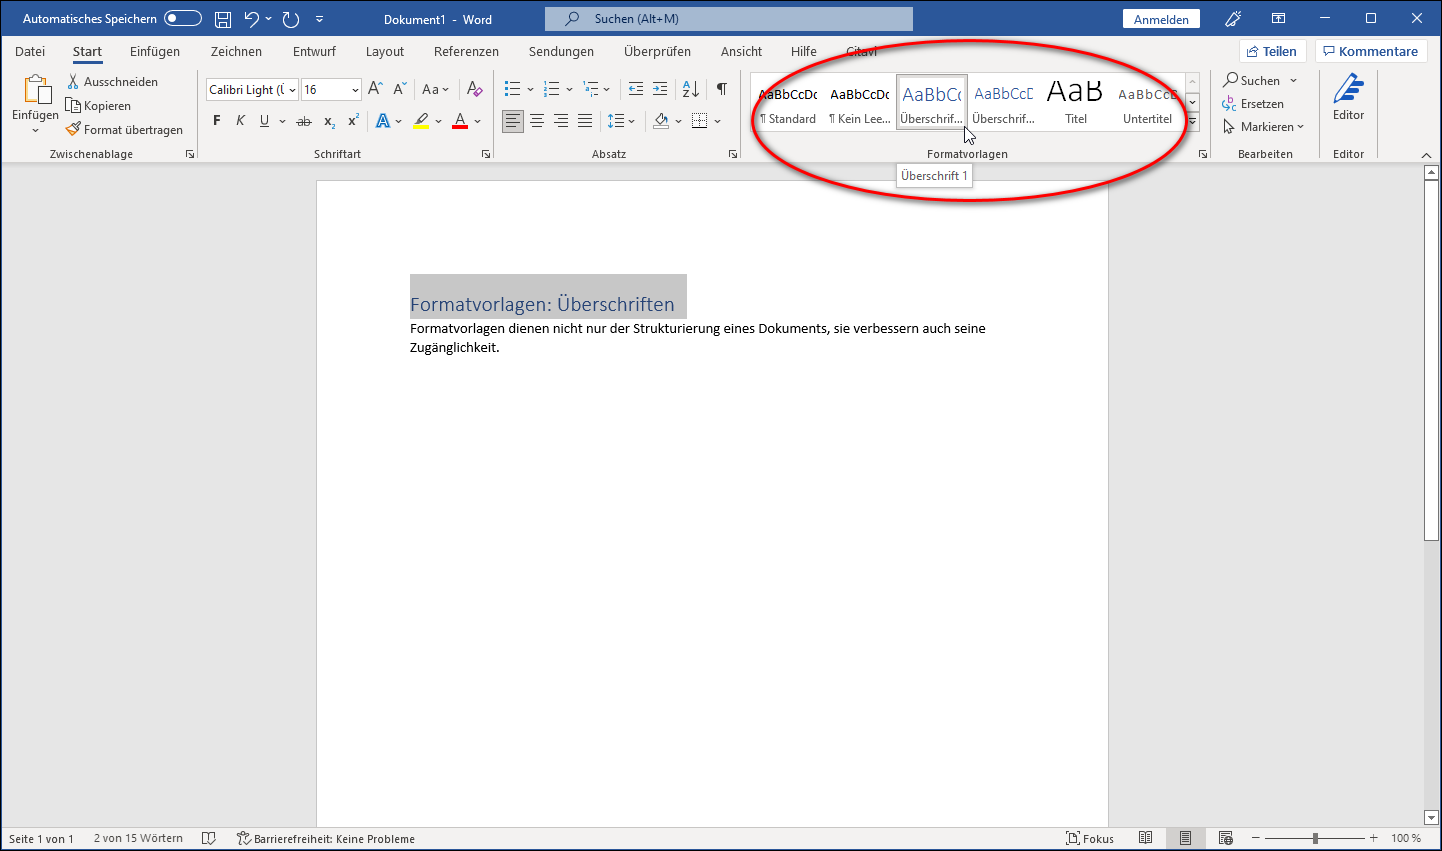Justify the paragraph text
This screenshot has height=851, width=1442.
pos(585,121)
